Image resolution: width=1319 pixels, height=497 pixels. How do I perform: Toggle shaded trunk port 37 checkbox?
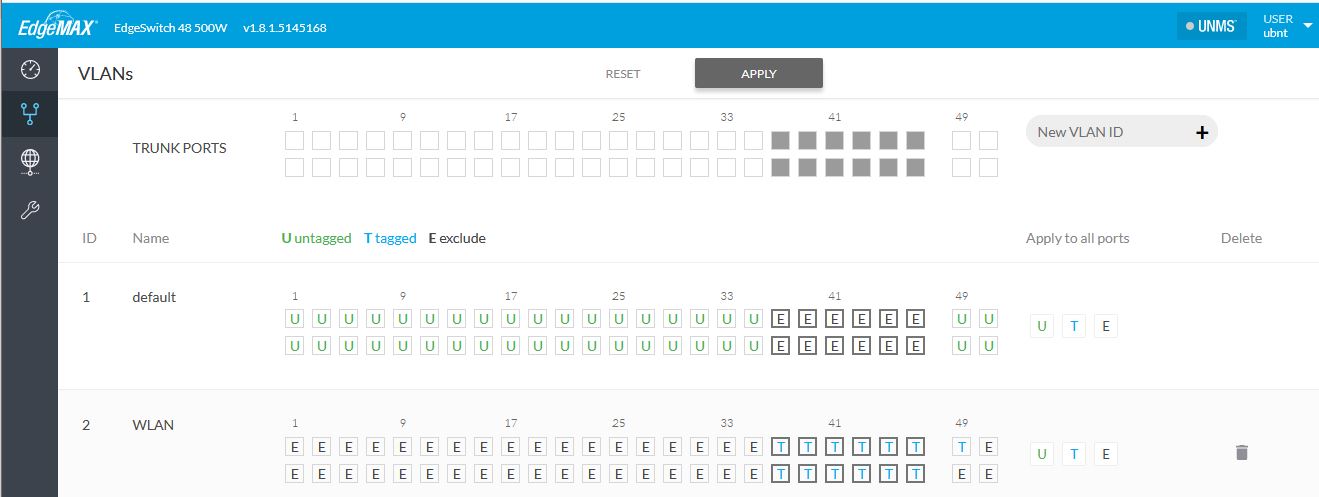tap(781, 140)
